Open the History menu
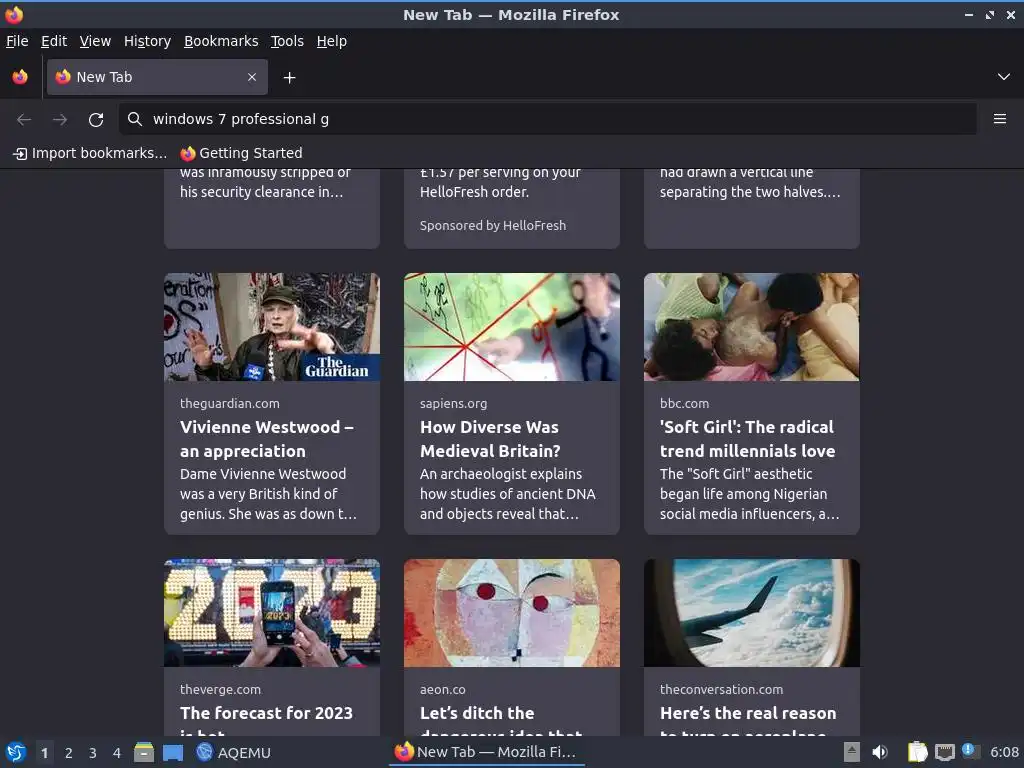 tap(147, 41)
